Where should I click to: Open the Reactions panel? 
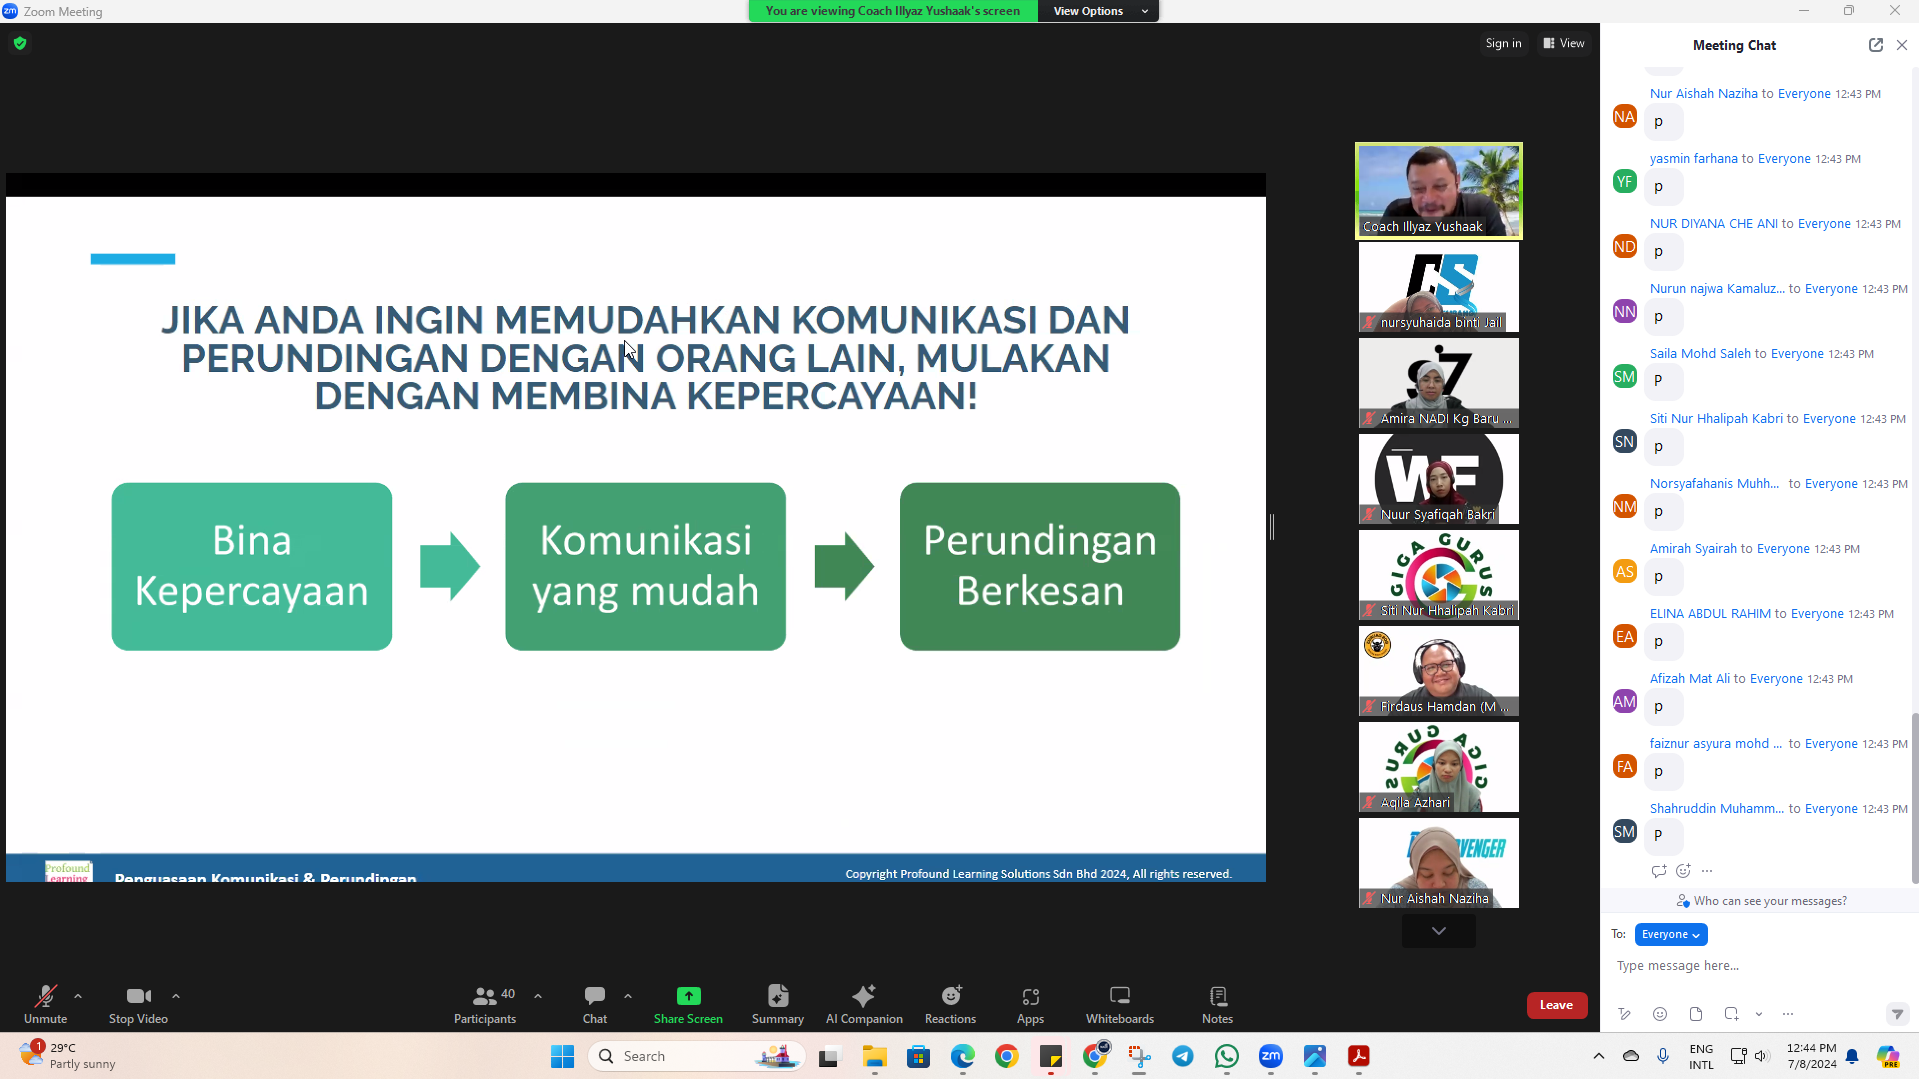pyautogui.click(x=949, y=1004)
